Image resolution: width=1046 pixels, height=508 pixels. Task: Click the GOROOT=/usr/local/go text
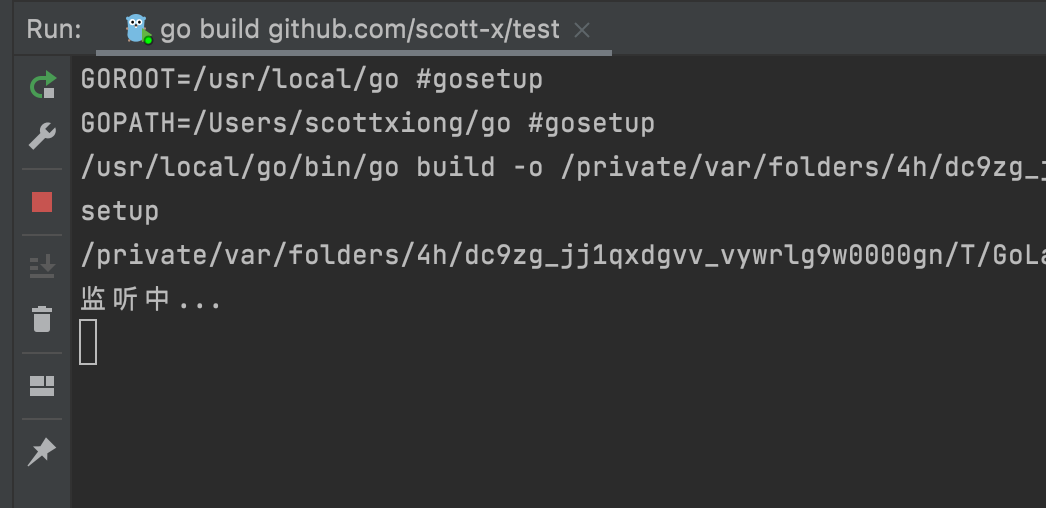(240, 79)
